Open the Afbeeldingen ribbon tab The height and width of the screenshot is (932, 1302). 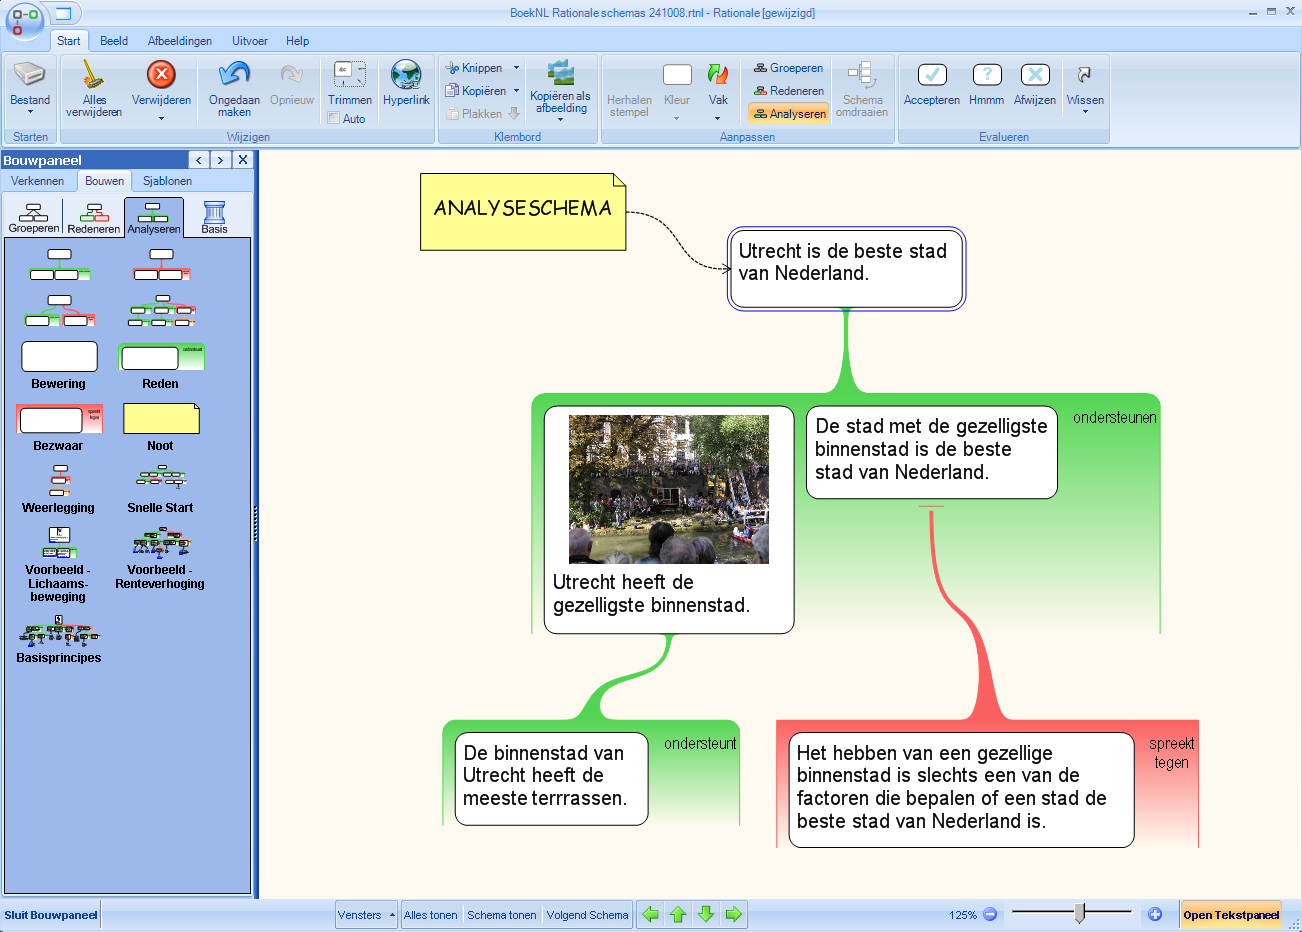(180, 41)
